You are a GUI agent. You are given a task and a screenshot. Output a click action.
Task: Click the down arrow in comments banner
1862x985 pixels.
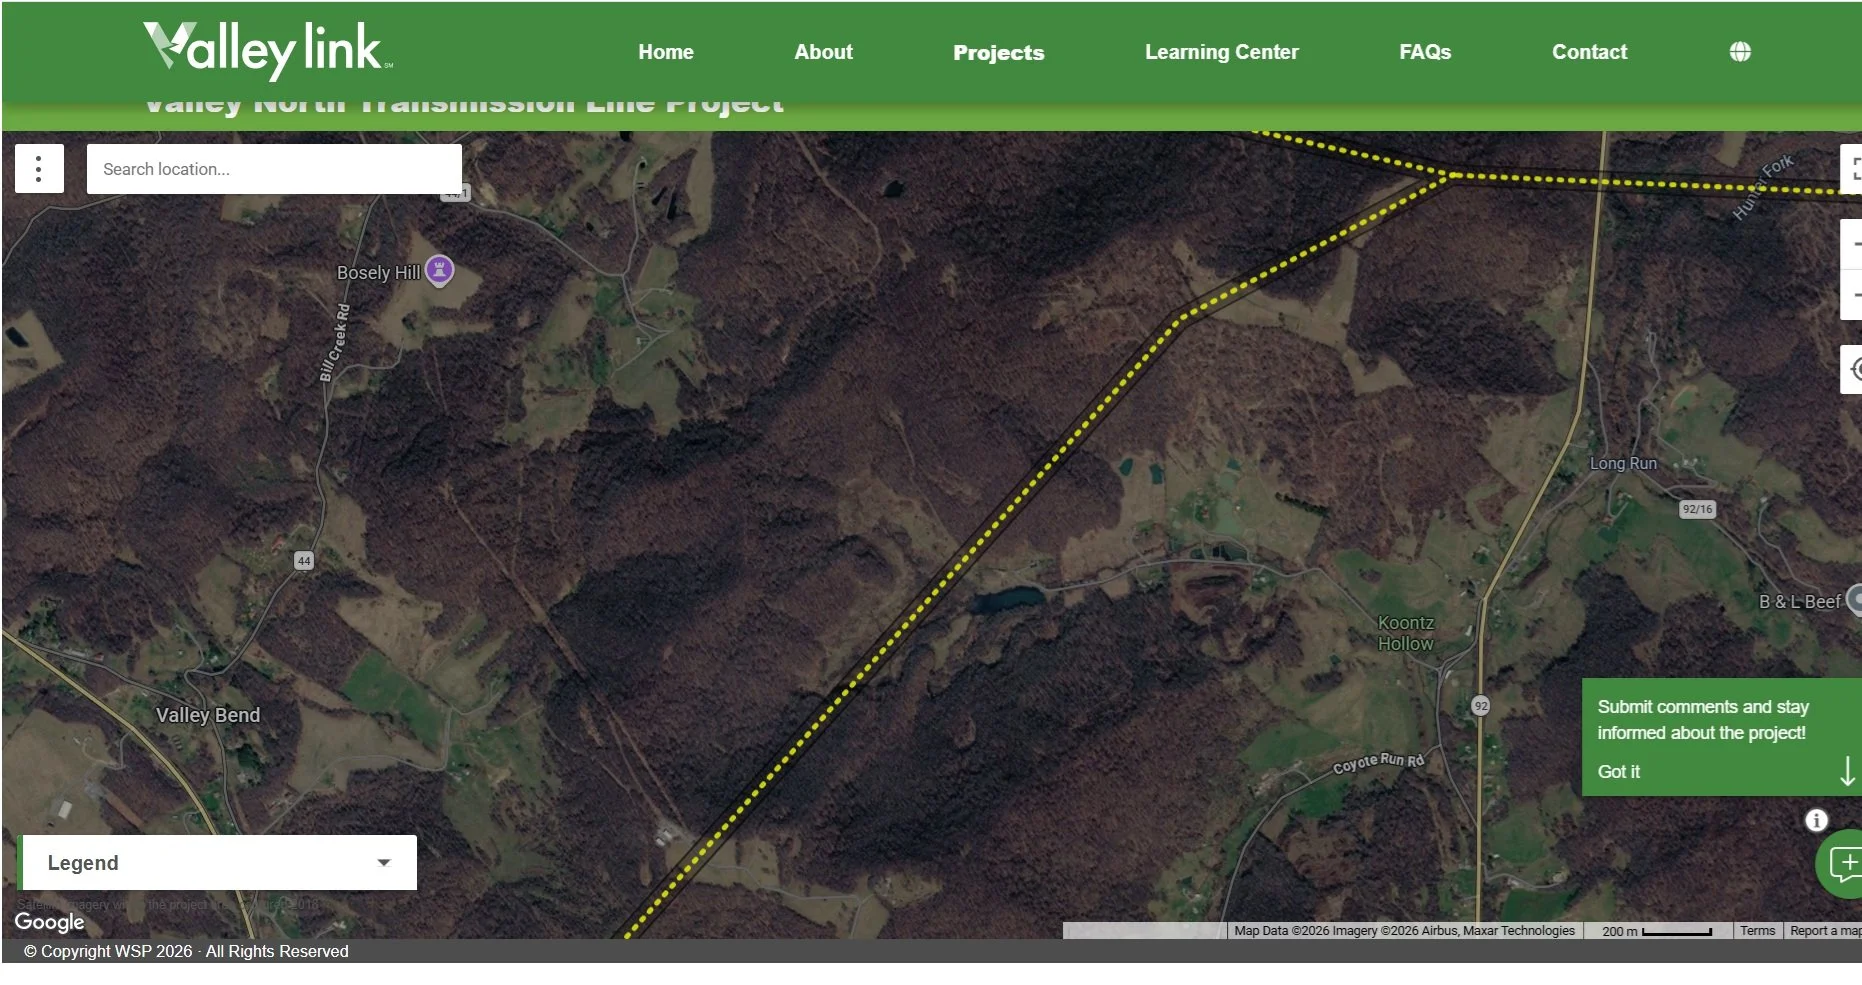tap(1847, 771)
